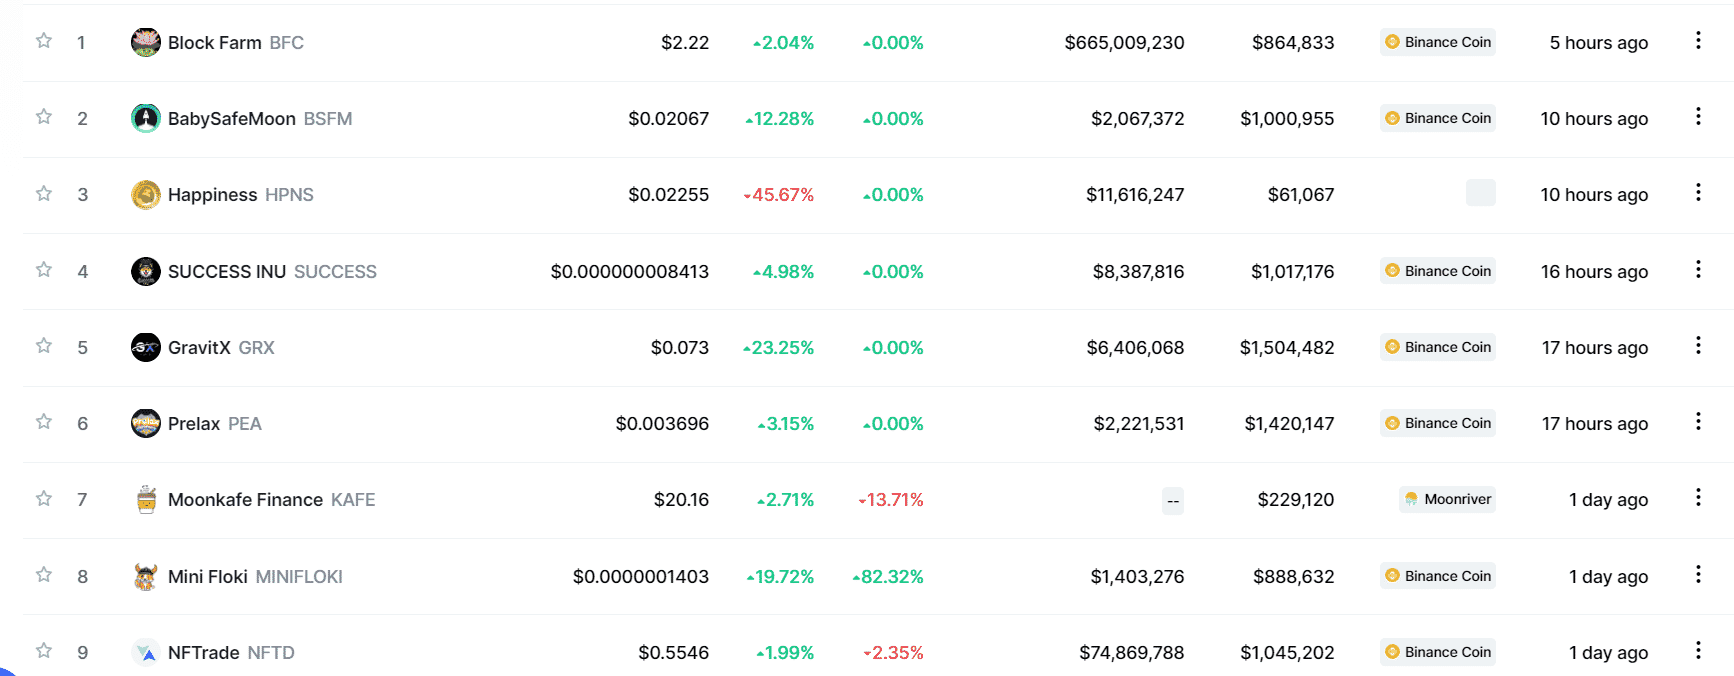The image size is (1734, 676).
Task: Toggle watchlist star for NFTrade row
Action: (x=44, y=651)
